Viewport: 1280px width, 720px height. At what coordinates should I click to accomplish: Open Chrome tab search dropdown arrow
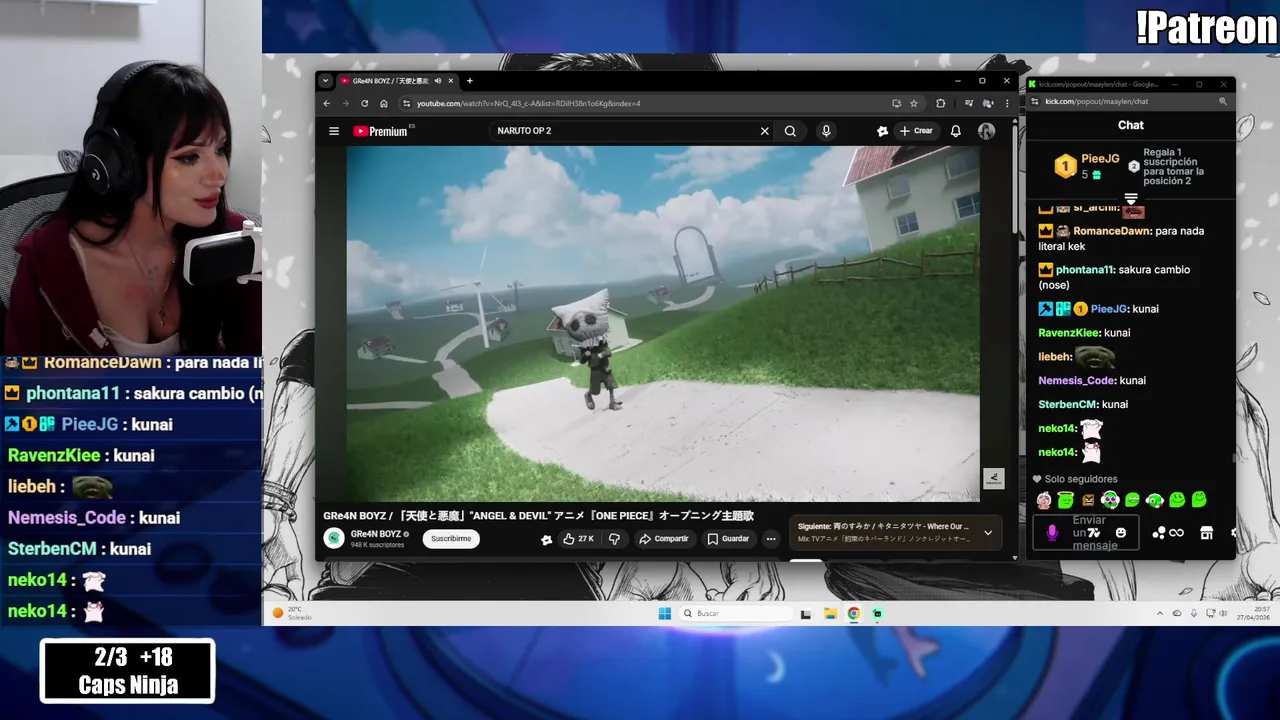(325, 81)
